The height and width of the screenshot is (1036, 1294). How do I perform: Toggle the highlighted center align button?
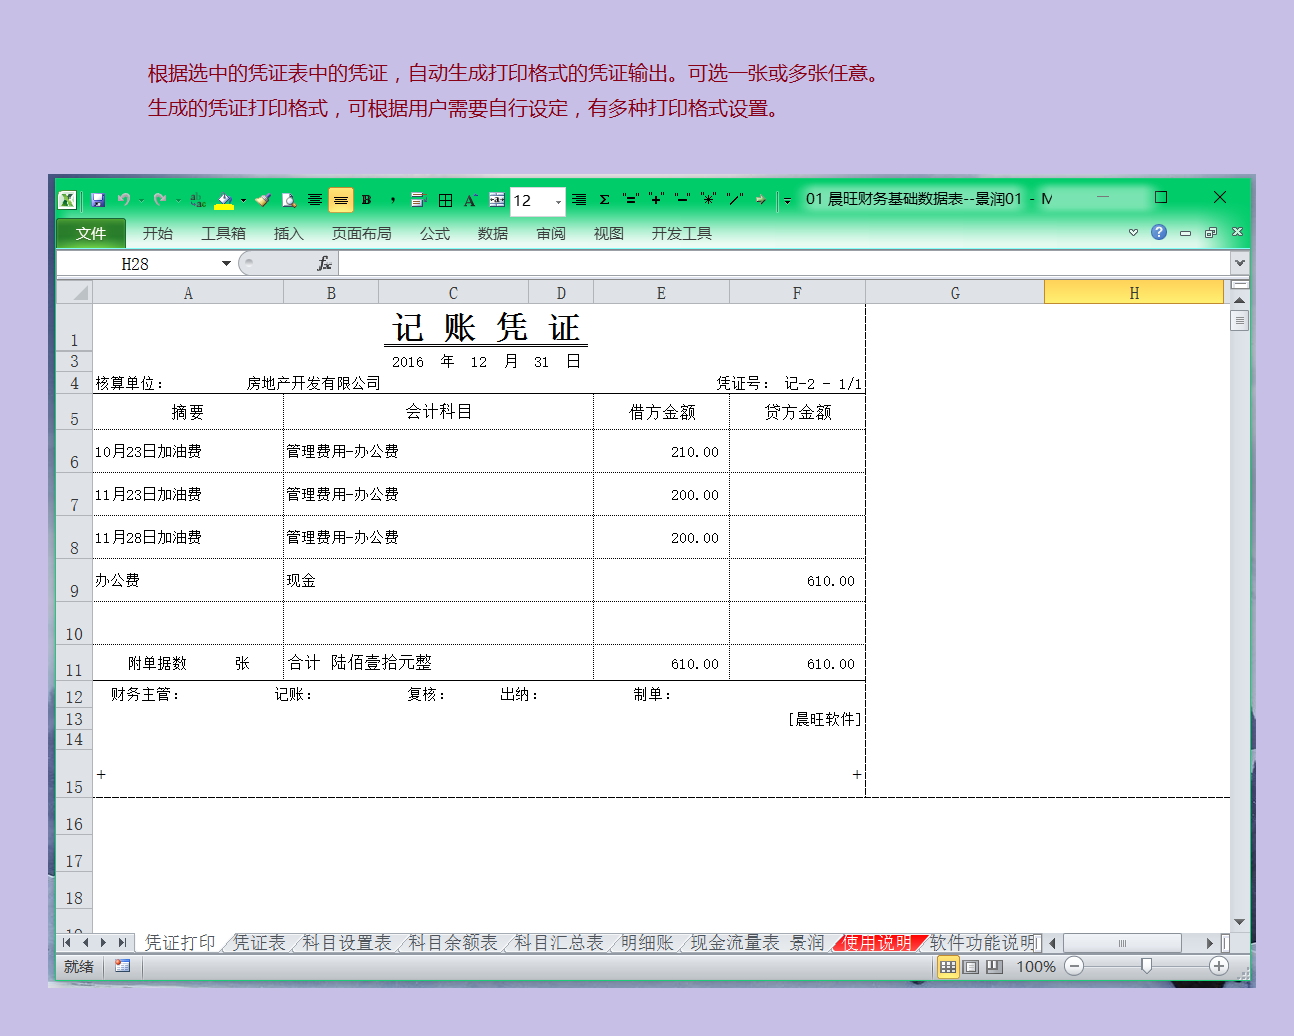point(341,200)
